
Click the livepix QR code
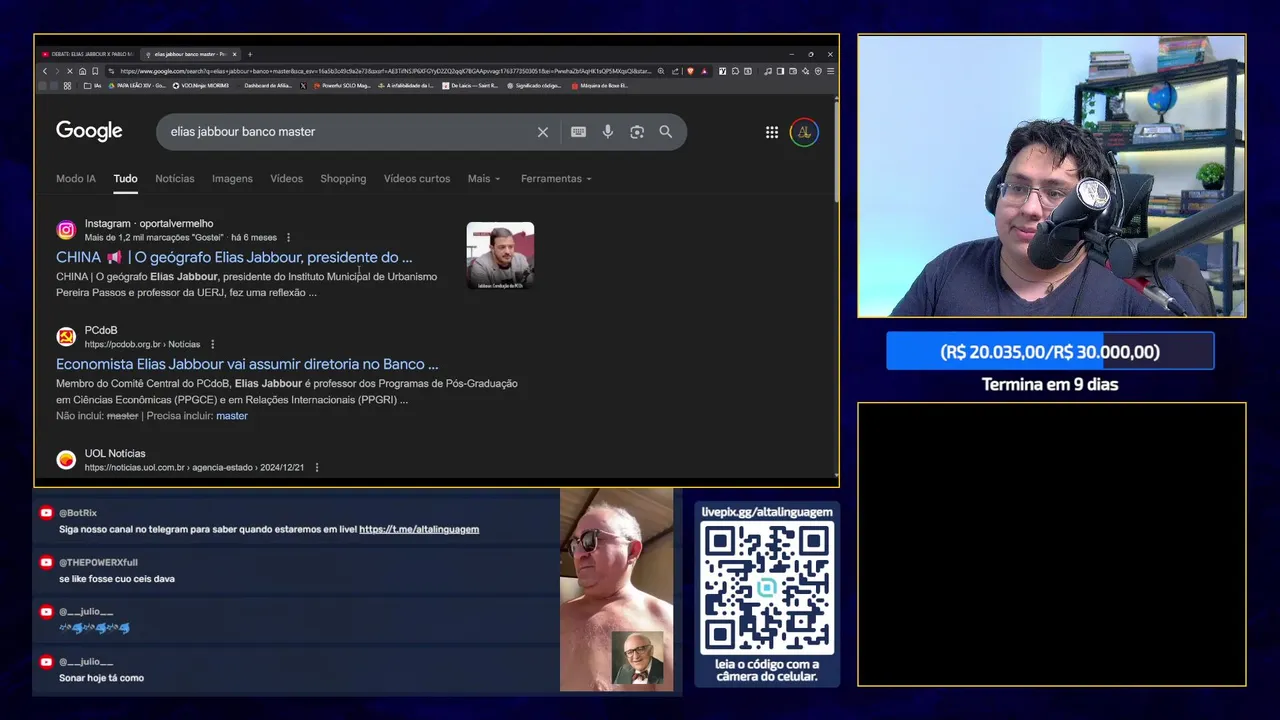(x=767, y=589)
